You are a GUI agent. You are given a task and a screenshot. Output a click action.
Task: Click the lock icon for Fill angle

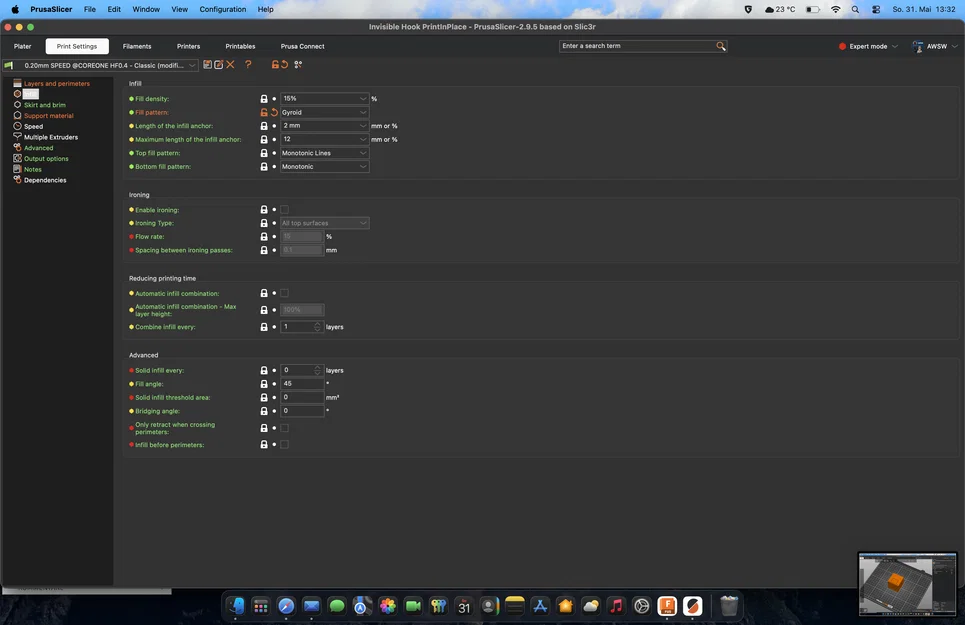click(264, 384)
